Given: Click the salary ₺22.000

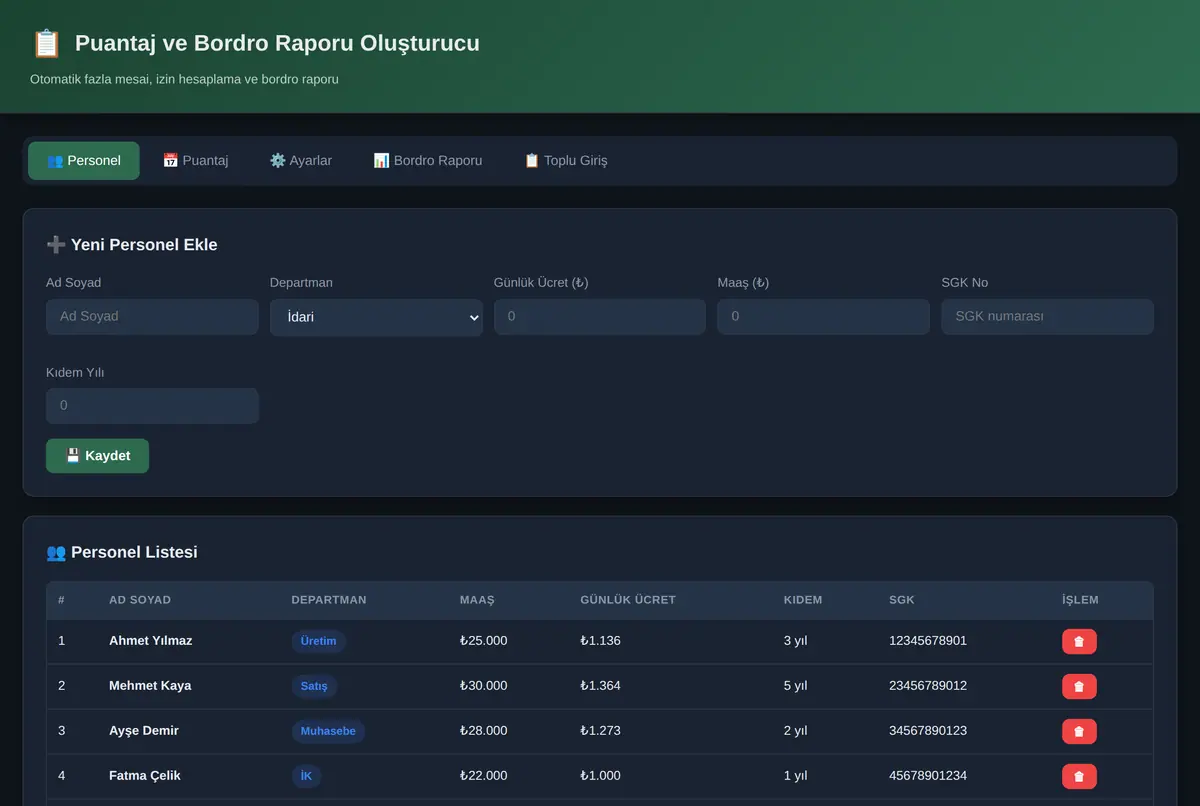Looking at the screenshot, I should (484, 776).
